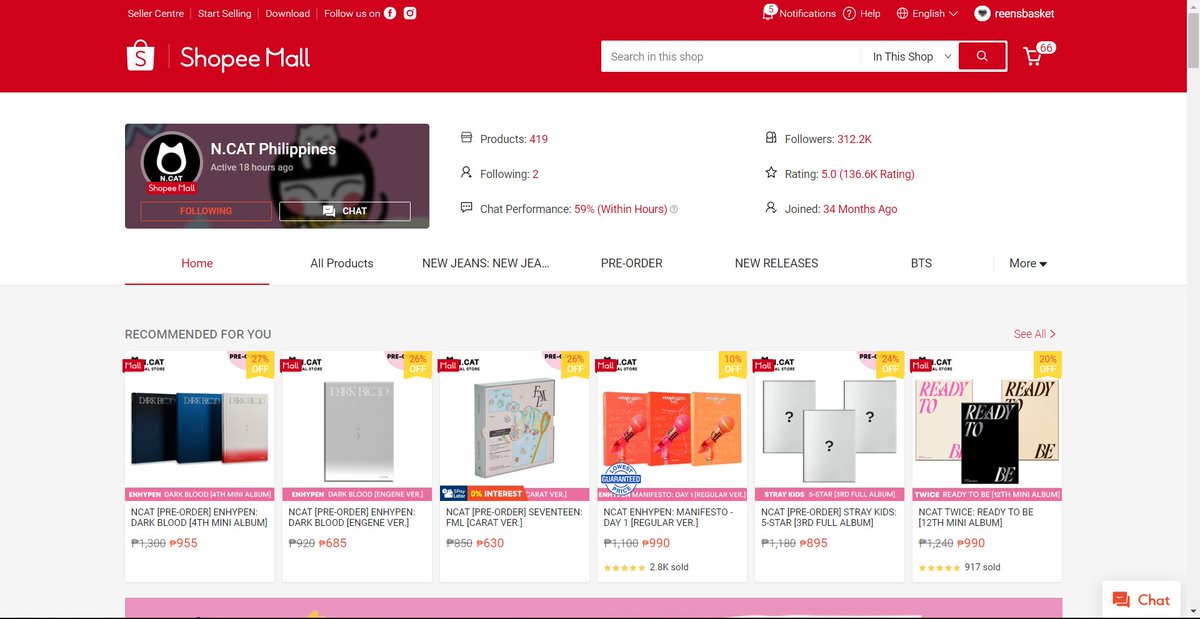Click the Chat Performance info icon

coord(674,209)
